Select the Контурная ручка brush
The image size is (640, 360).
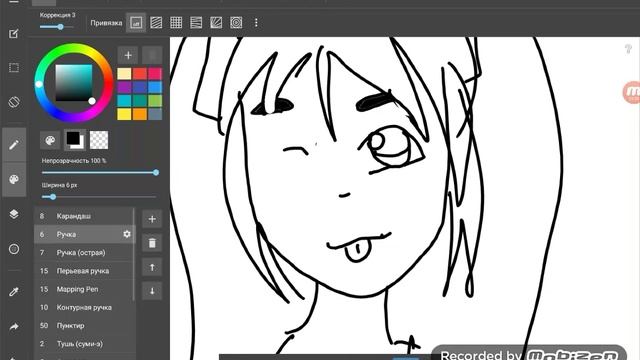pos(84,307)
